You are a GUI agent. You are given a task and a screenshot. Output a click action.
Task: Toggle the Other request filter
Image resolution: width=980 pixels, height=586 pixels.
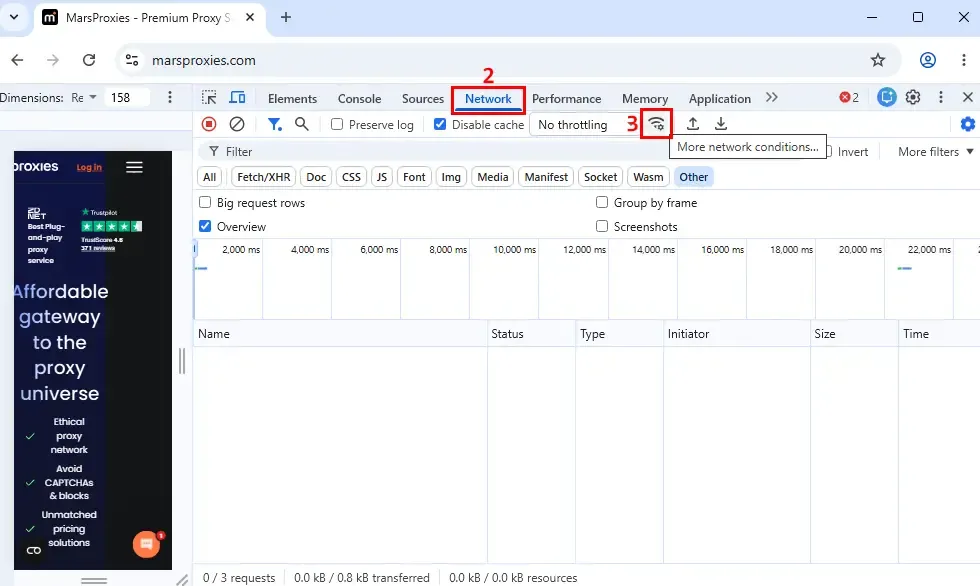pyautogui.click(x=693, y=177)
